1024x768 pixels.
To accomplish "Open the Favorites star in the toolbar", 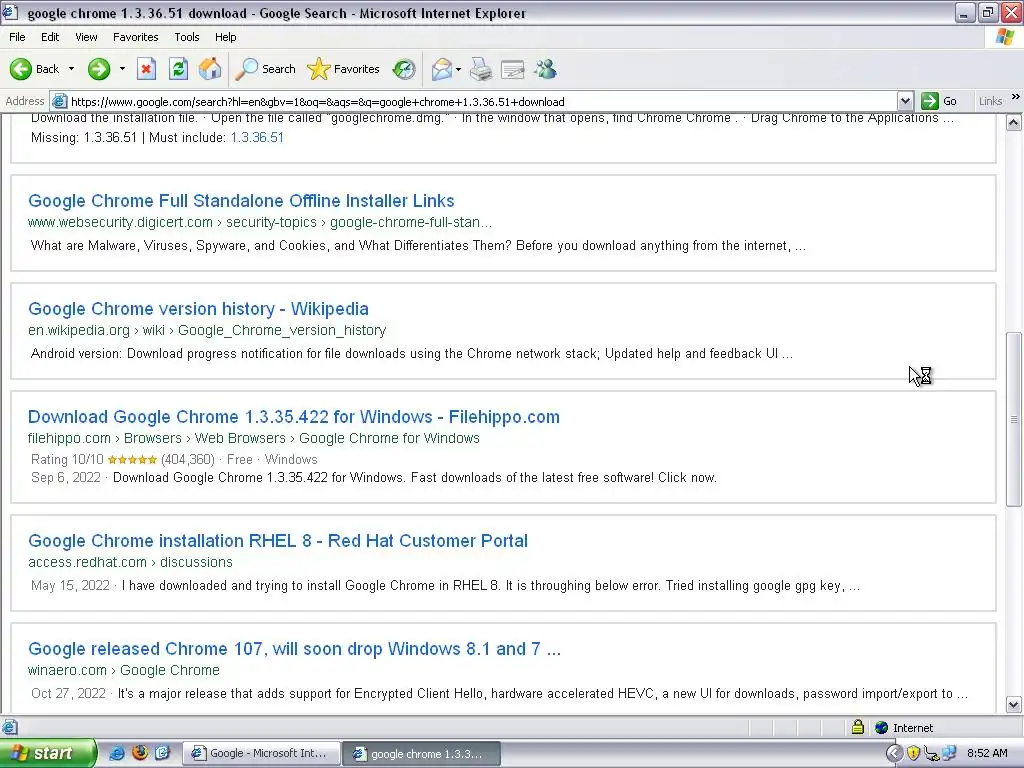I will pyautogui.click(x=344, y=69).
